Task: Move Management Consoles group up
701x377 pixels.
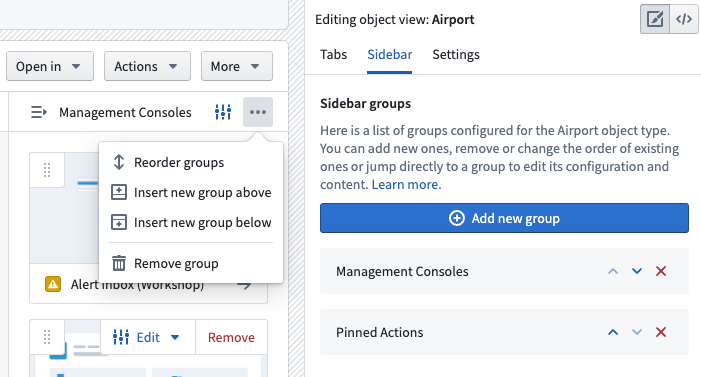Action: (x=613, y=271)
